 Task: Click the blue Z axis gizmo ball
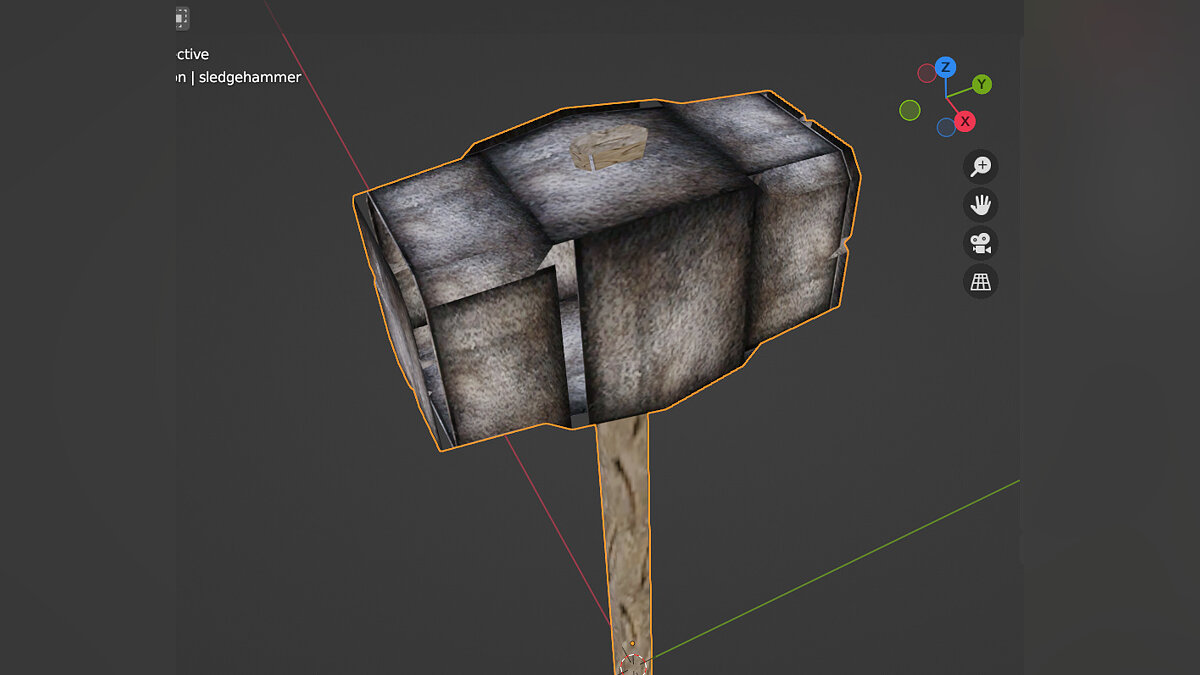[x=946, y=67]
